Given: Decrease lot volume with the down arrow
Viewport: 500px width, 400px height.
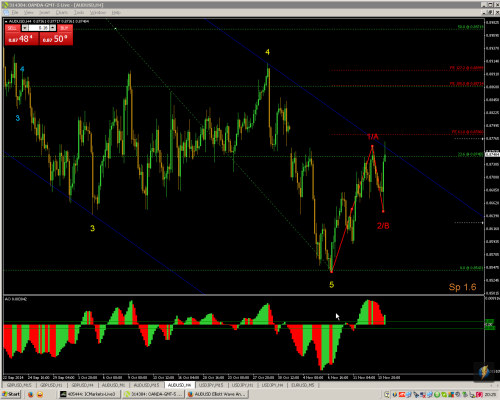Looking at the screenshot, I should coord(25,28).
